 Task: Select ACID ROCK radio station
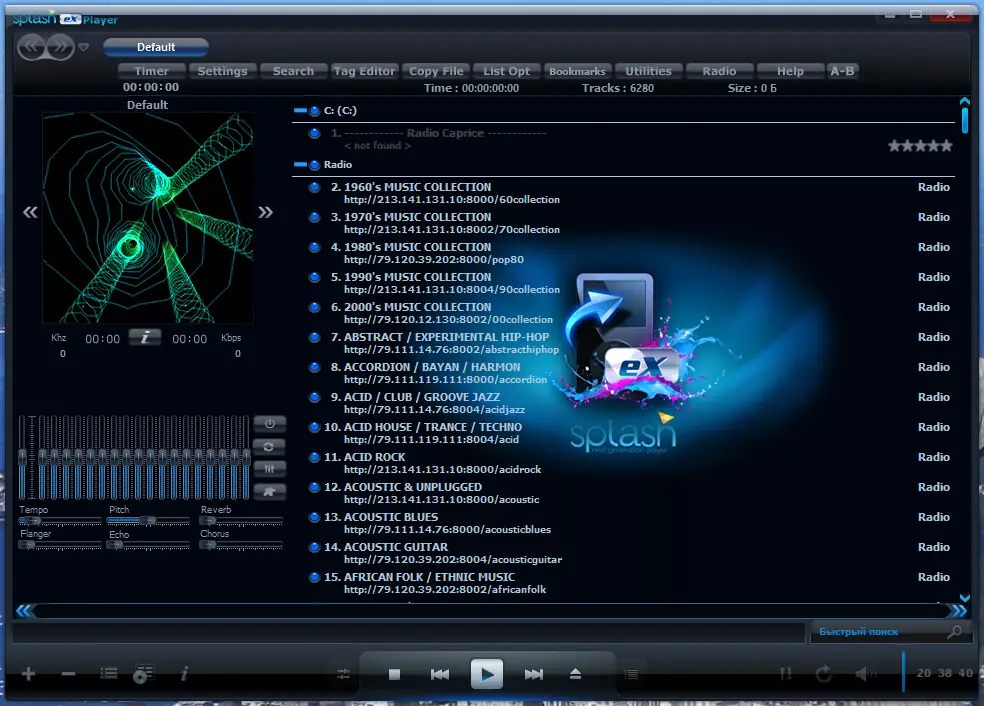pos(623,463)
